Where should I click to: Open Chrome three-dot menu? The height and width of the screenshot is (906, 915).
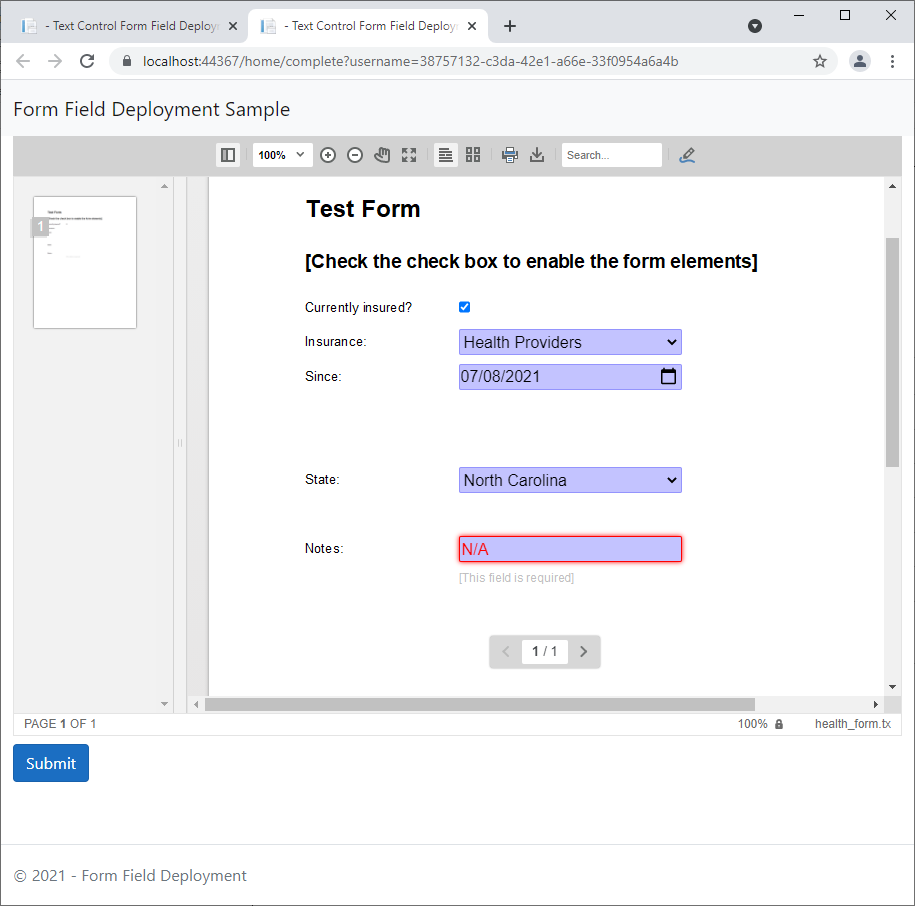(x=892, y=61)
